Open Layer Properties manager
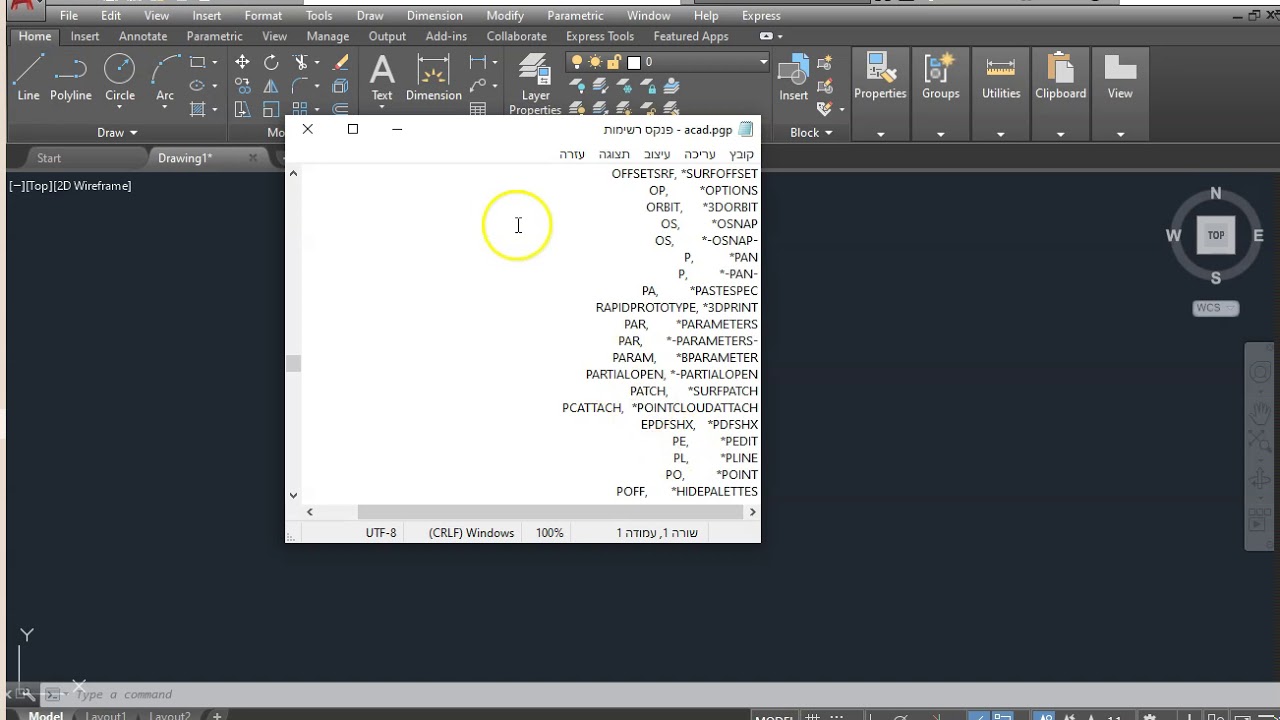This screenshot has width=1280, height=720. click(535, 84)
